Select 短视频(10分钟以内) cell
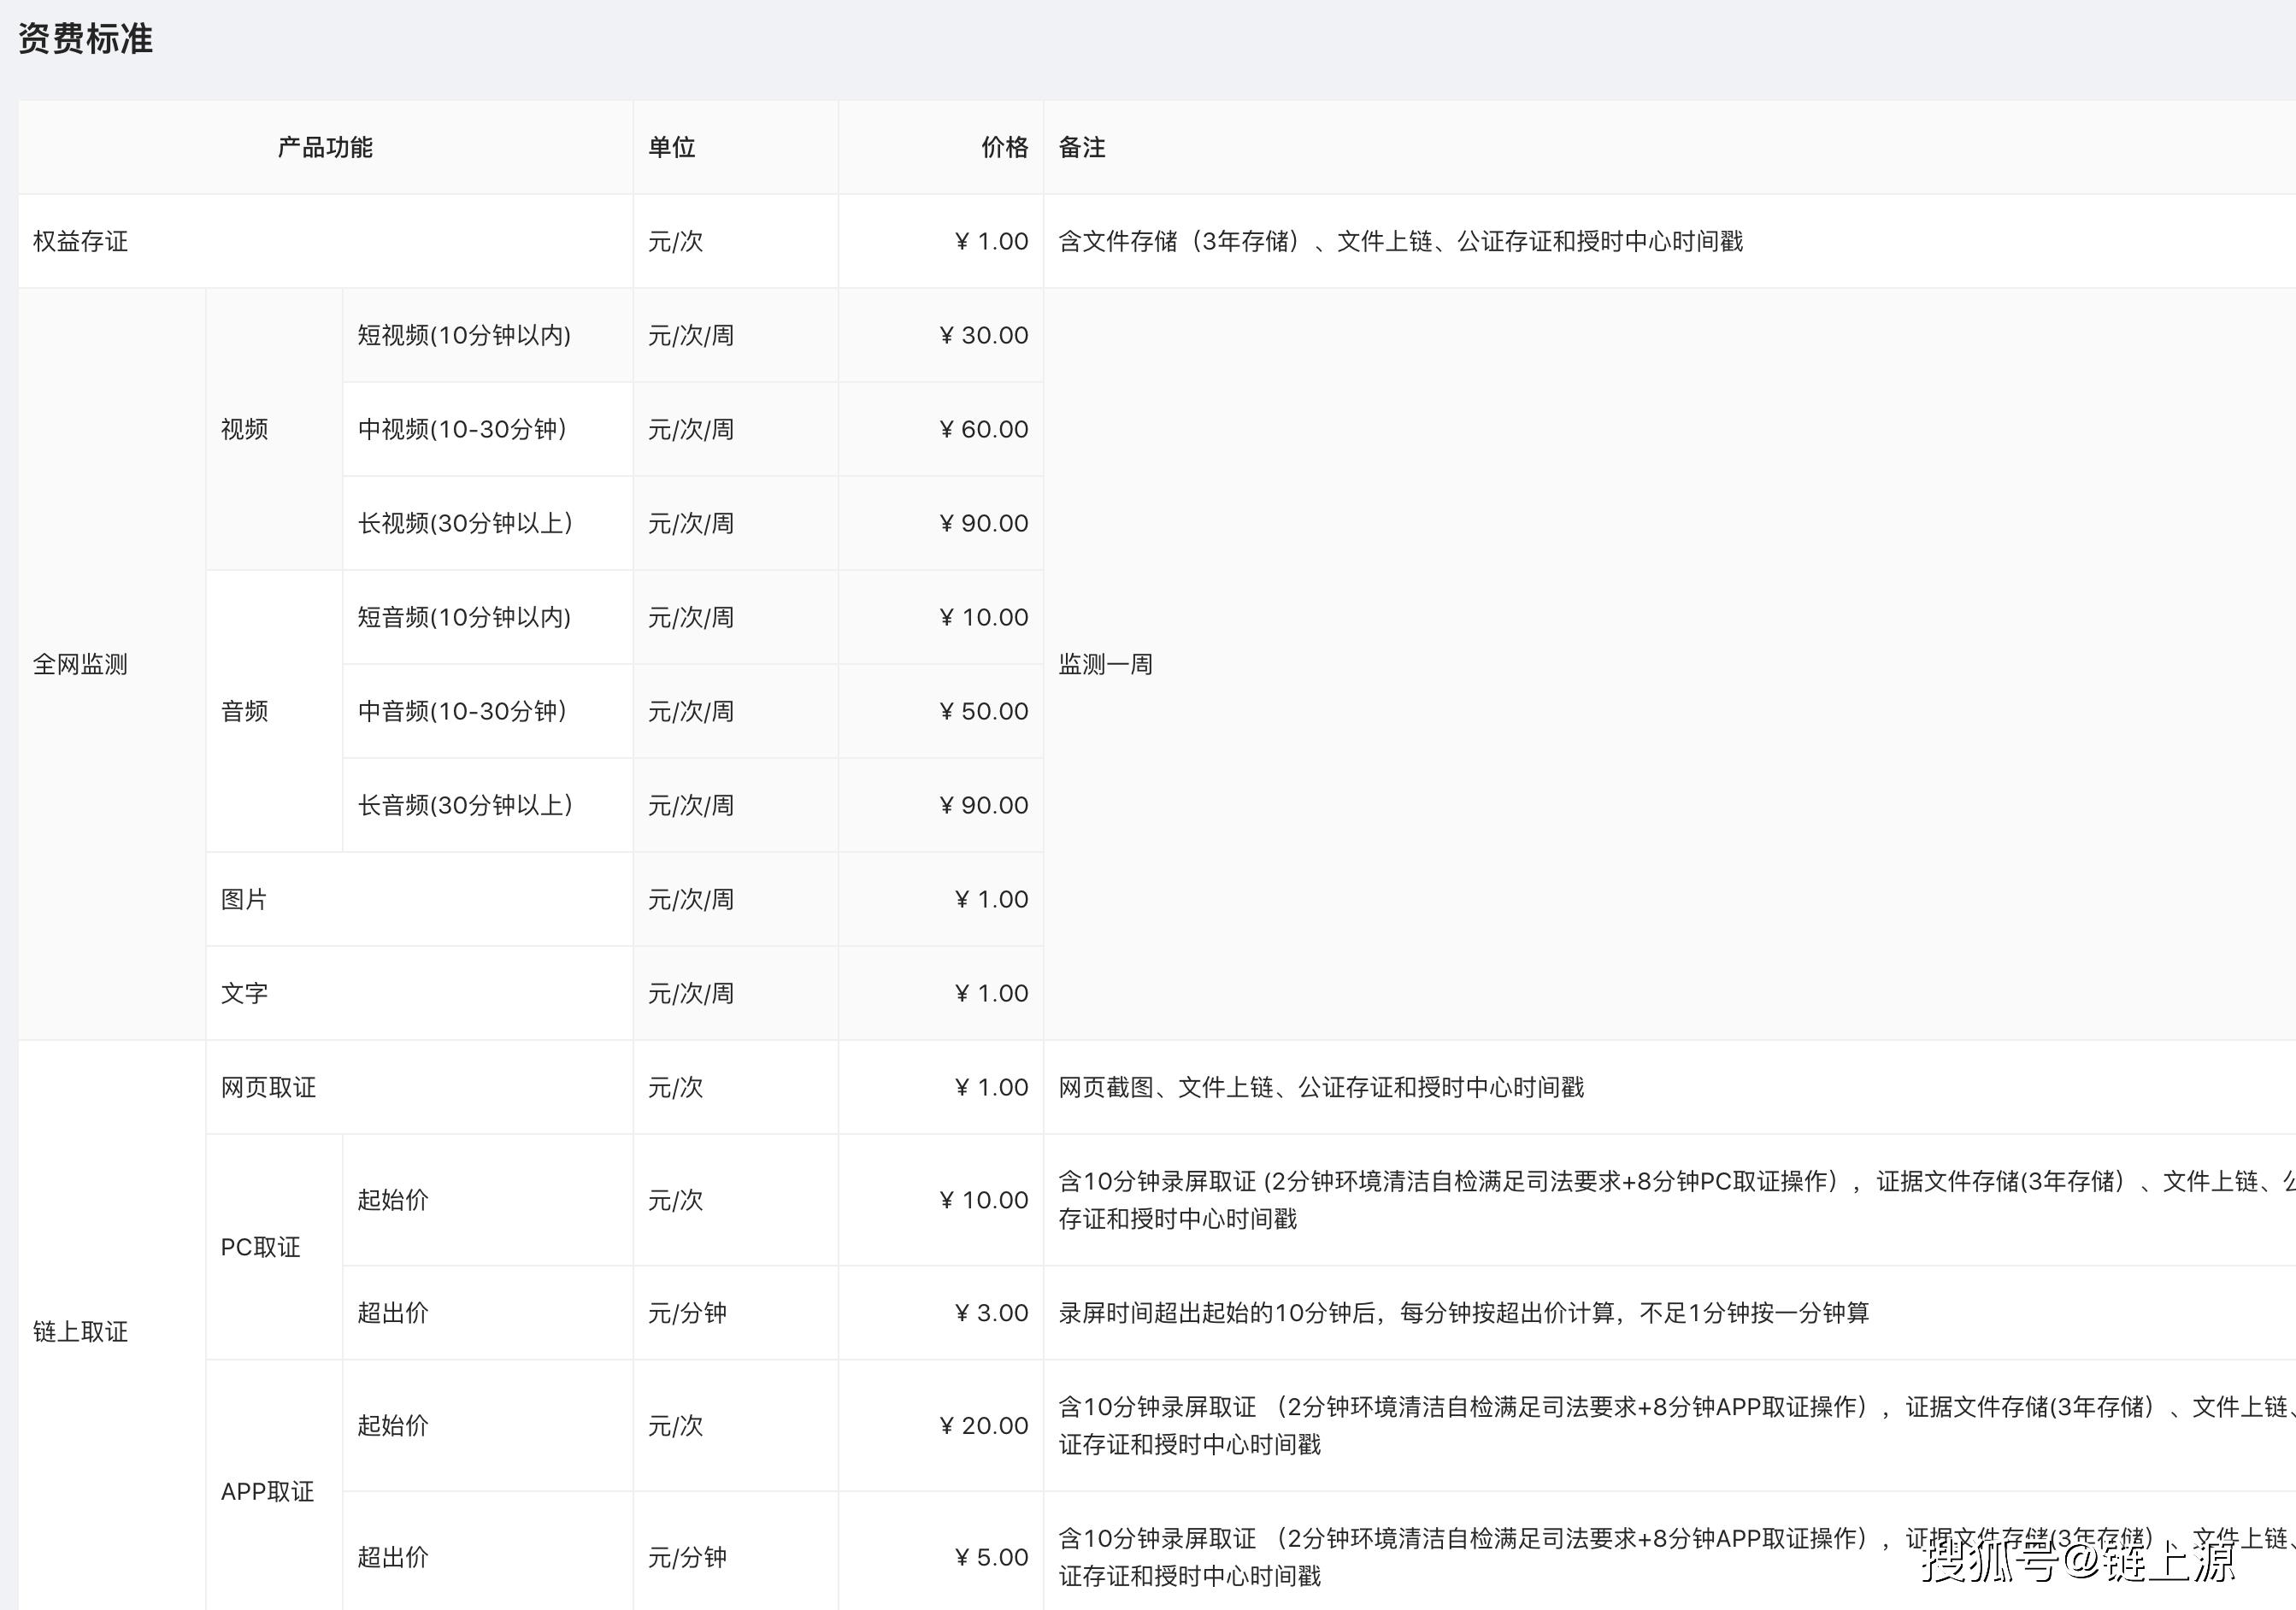 464,335
